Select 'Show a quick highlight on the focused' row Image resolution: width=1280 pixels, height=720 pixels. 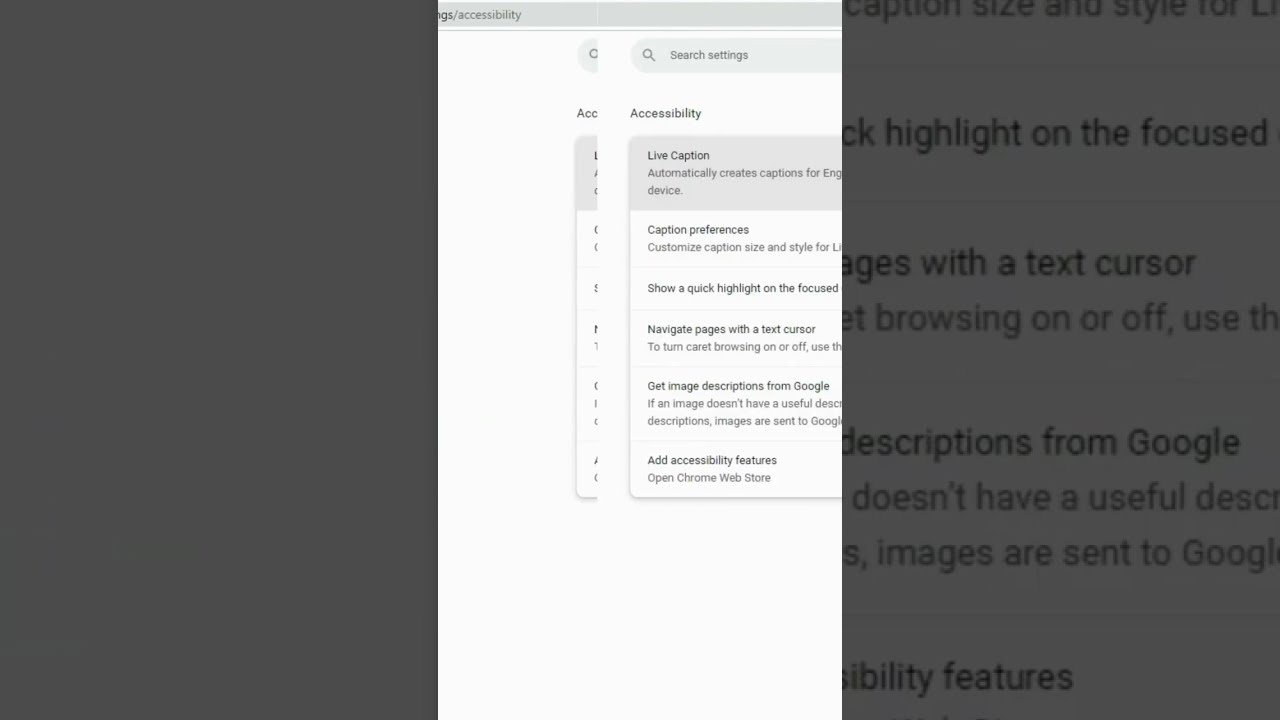coord(736,288)
